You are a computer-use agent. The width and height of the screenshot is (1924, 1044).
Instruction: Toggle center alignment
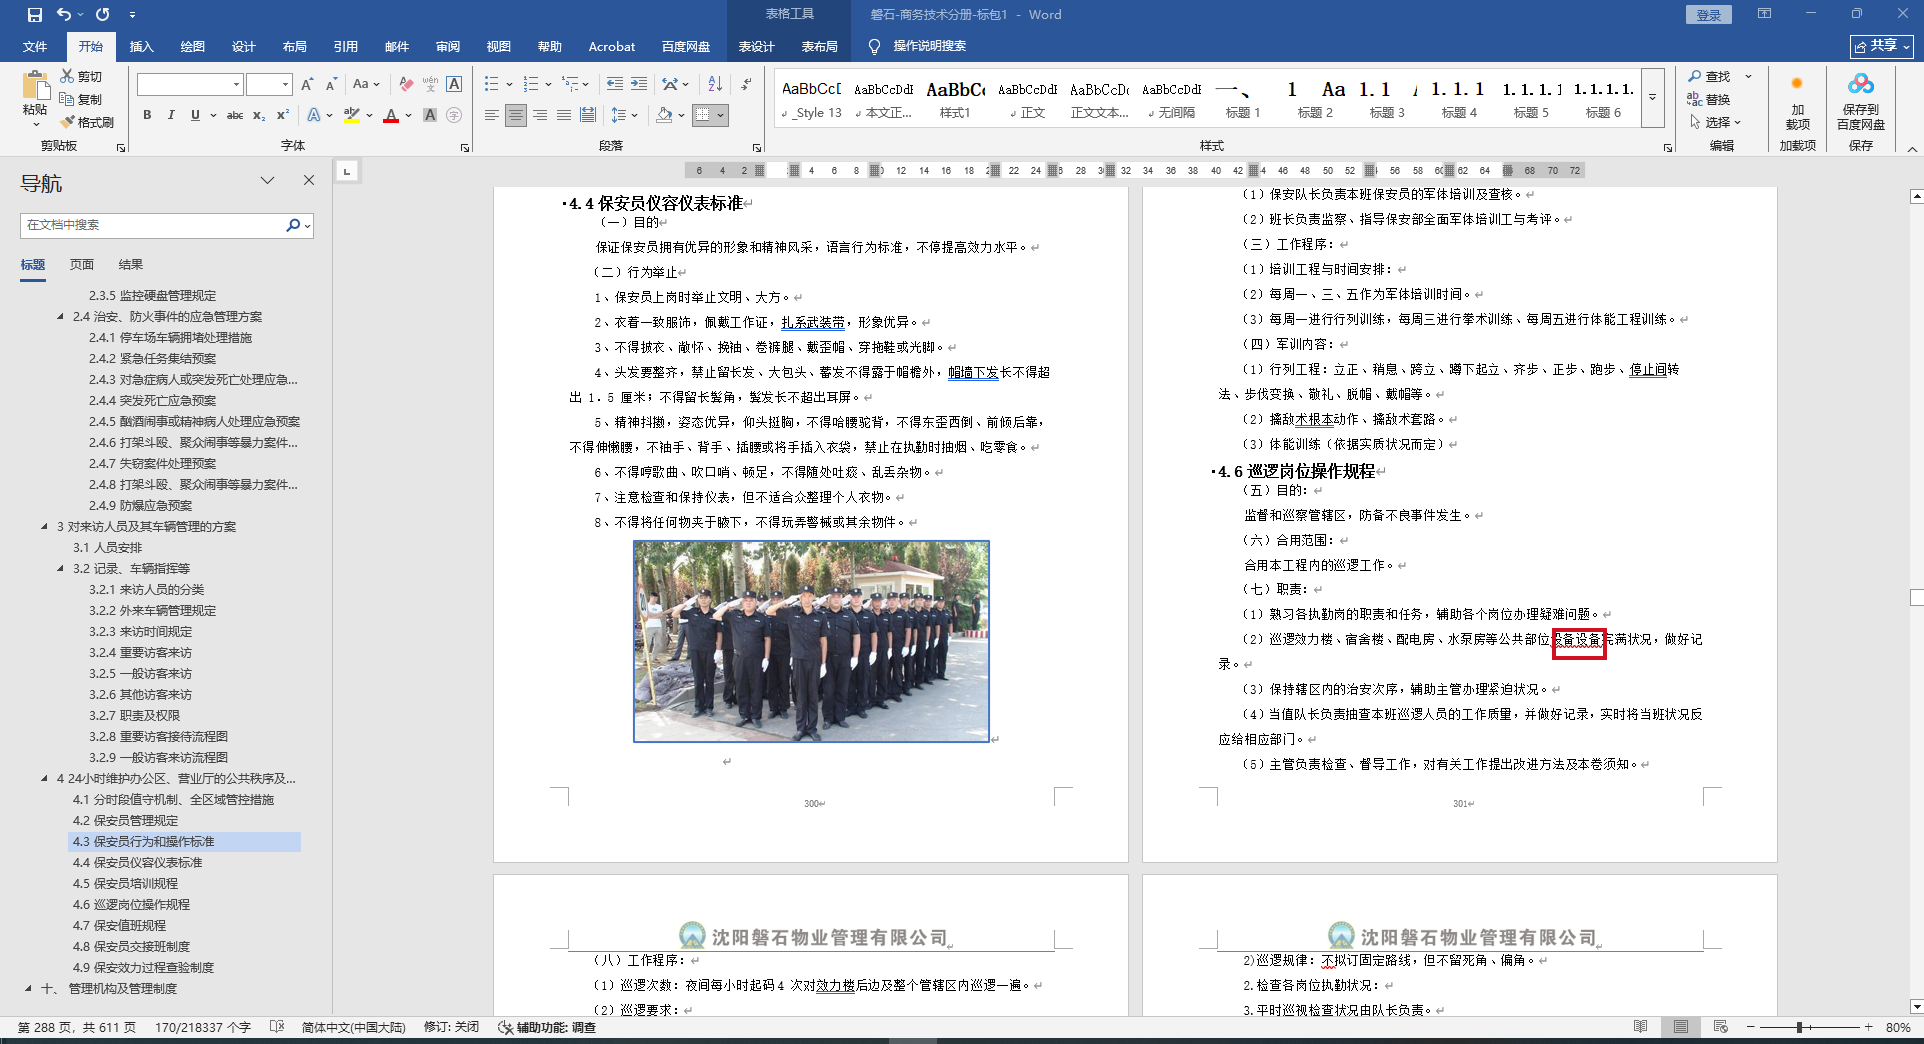pos(515,115)
